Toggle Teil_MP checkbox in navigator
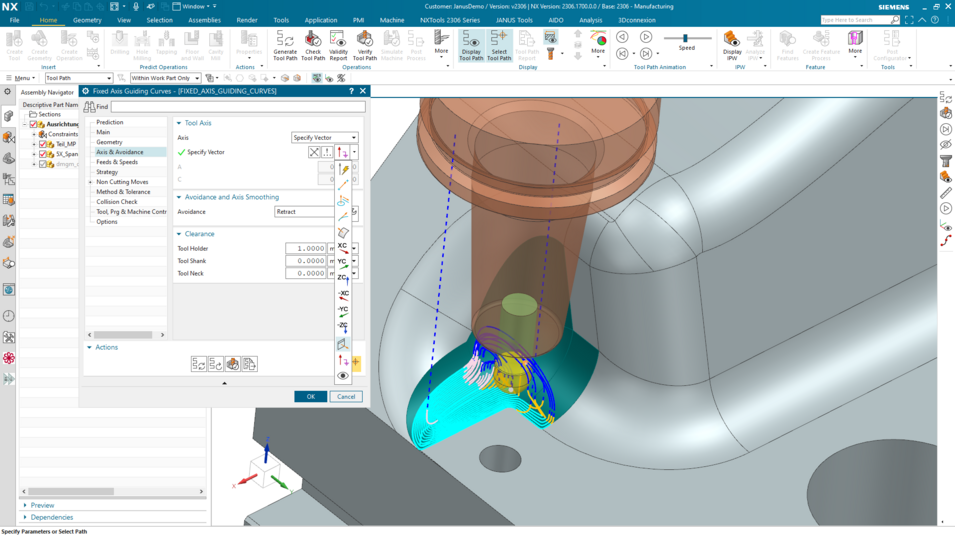 click(x=43, y=144)
